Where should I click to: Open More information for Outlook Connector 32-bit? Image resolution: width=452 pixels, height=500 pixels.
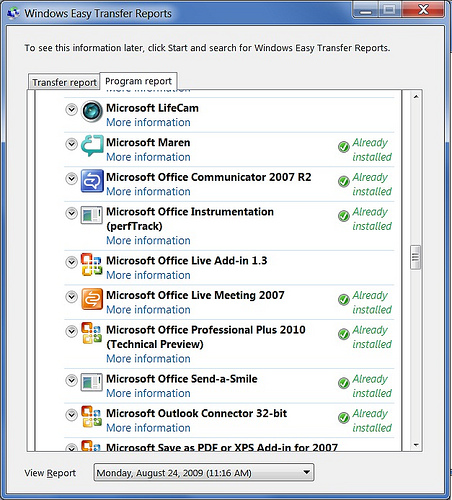[148, 428]
